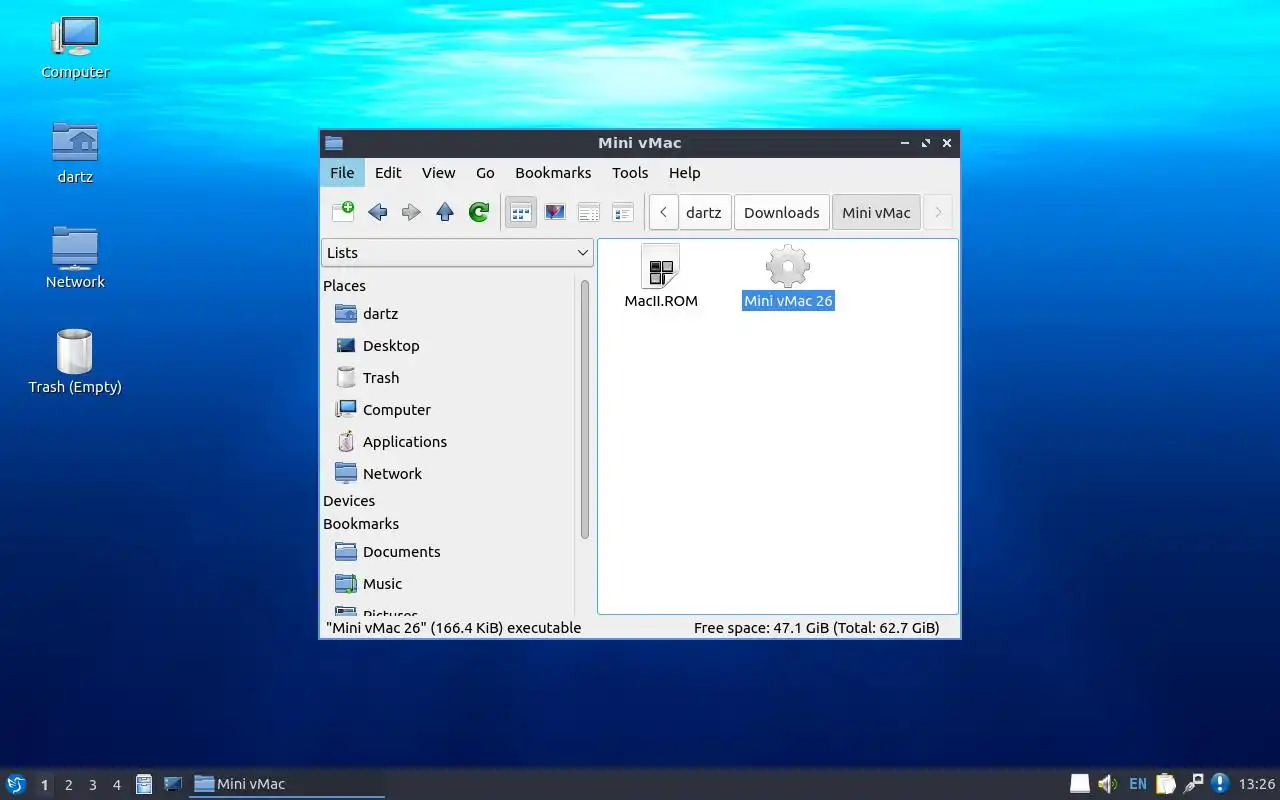
Task: Go to the parent folder with the up arrow
Action: [x=445, y=212]
